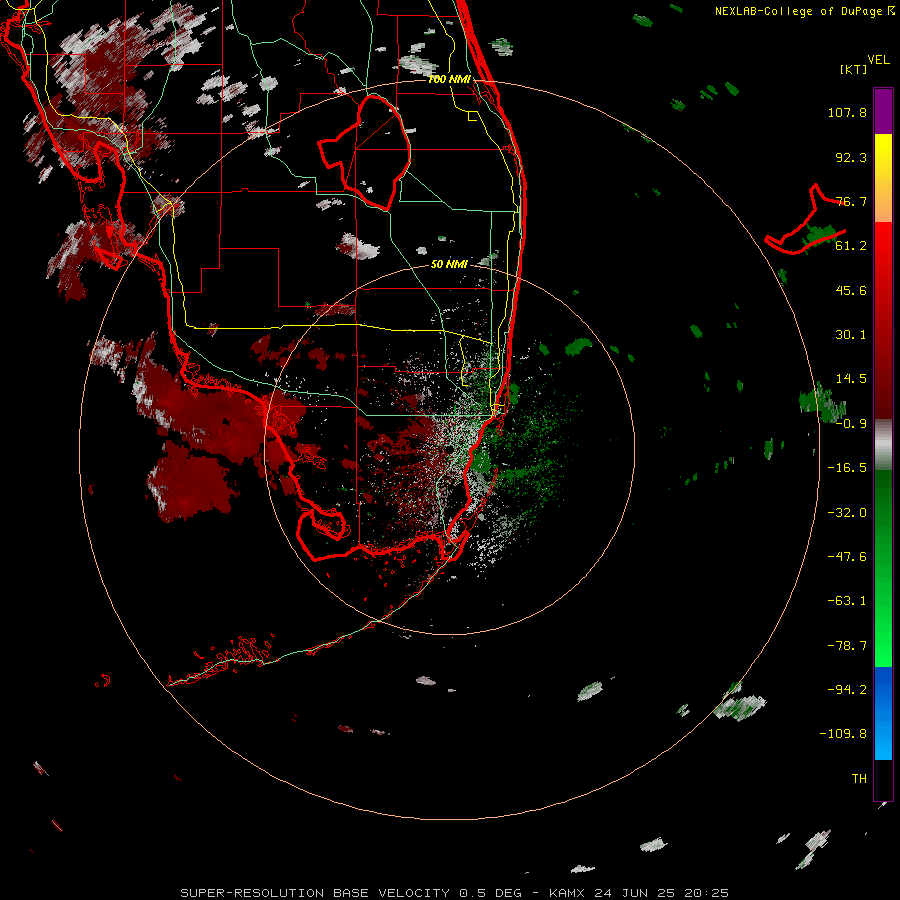Select the 14.5 scale value
900x900 pixels.
pos(851,379)
